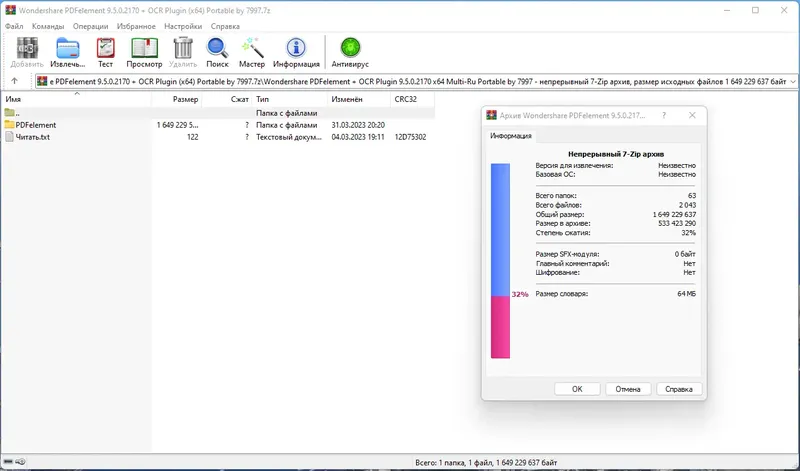800x471 pixels.
Task: Click the dialog's archive title icon
Action: [491, 115]
